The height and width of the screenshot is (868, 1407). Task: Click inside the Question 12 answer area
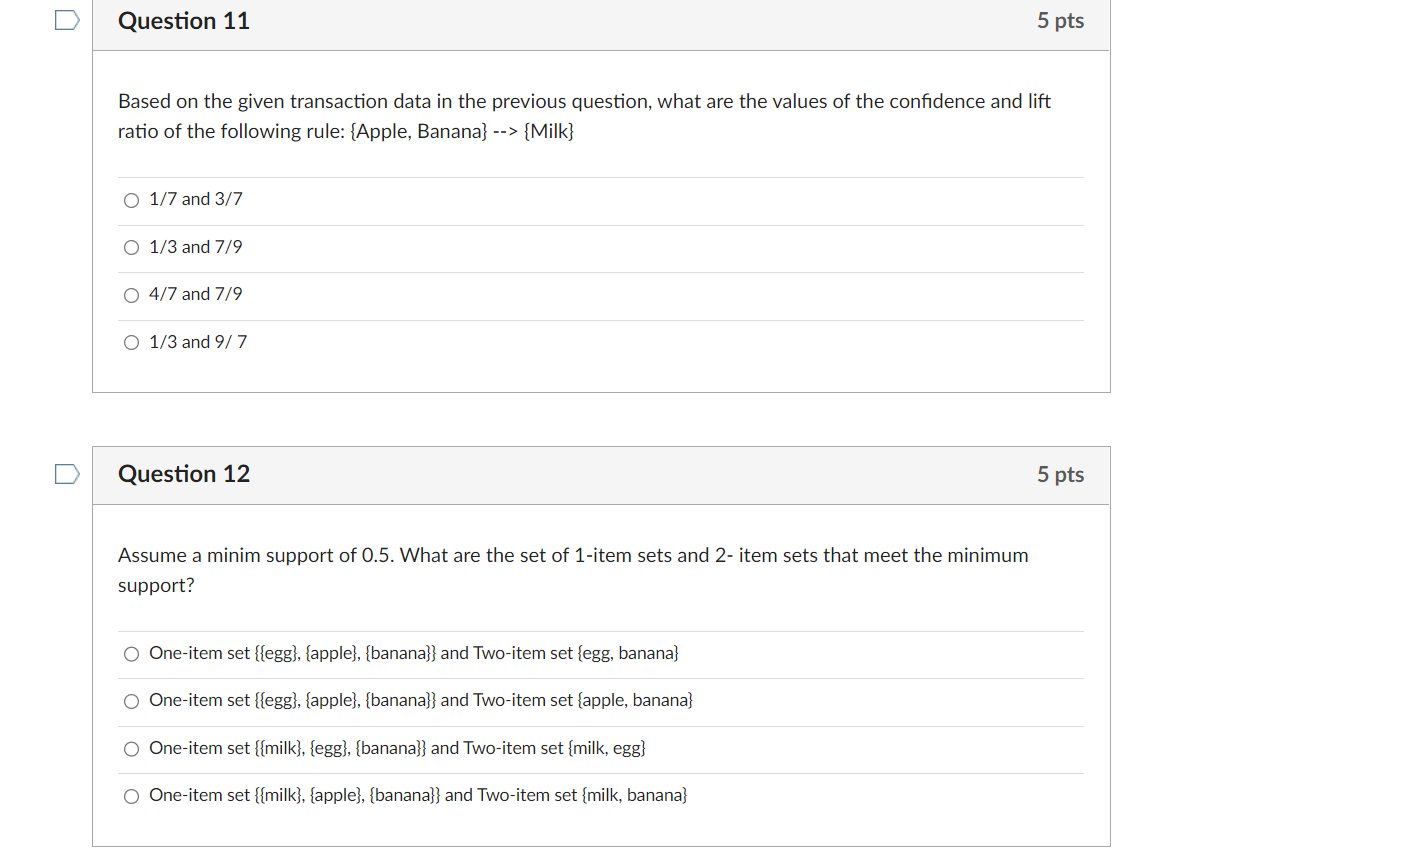pos(600,725)
